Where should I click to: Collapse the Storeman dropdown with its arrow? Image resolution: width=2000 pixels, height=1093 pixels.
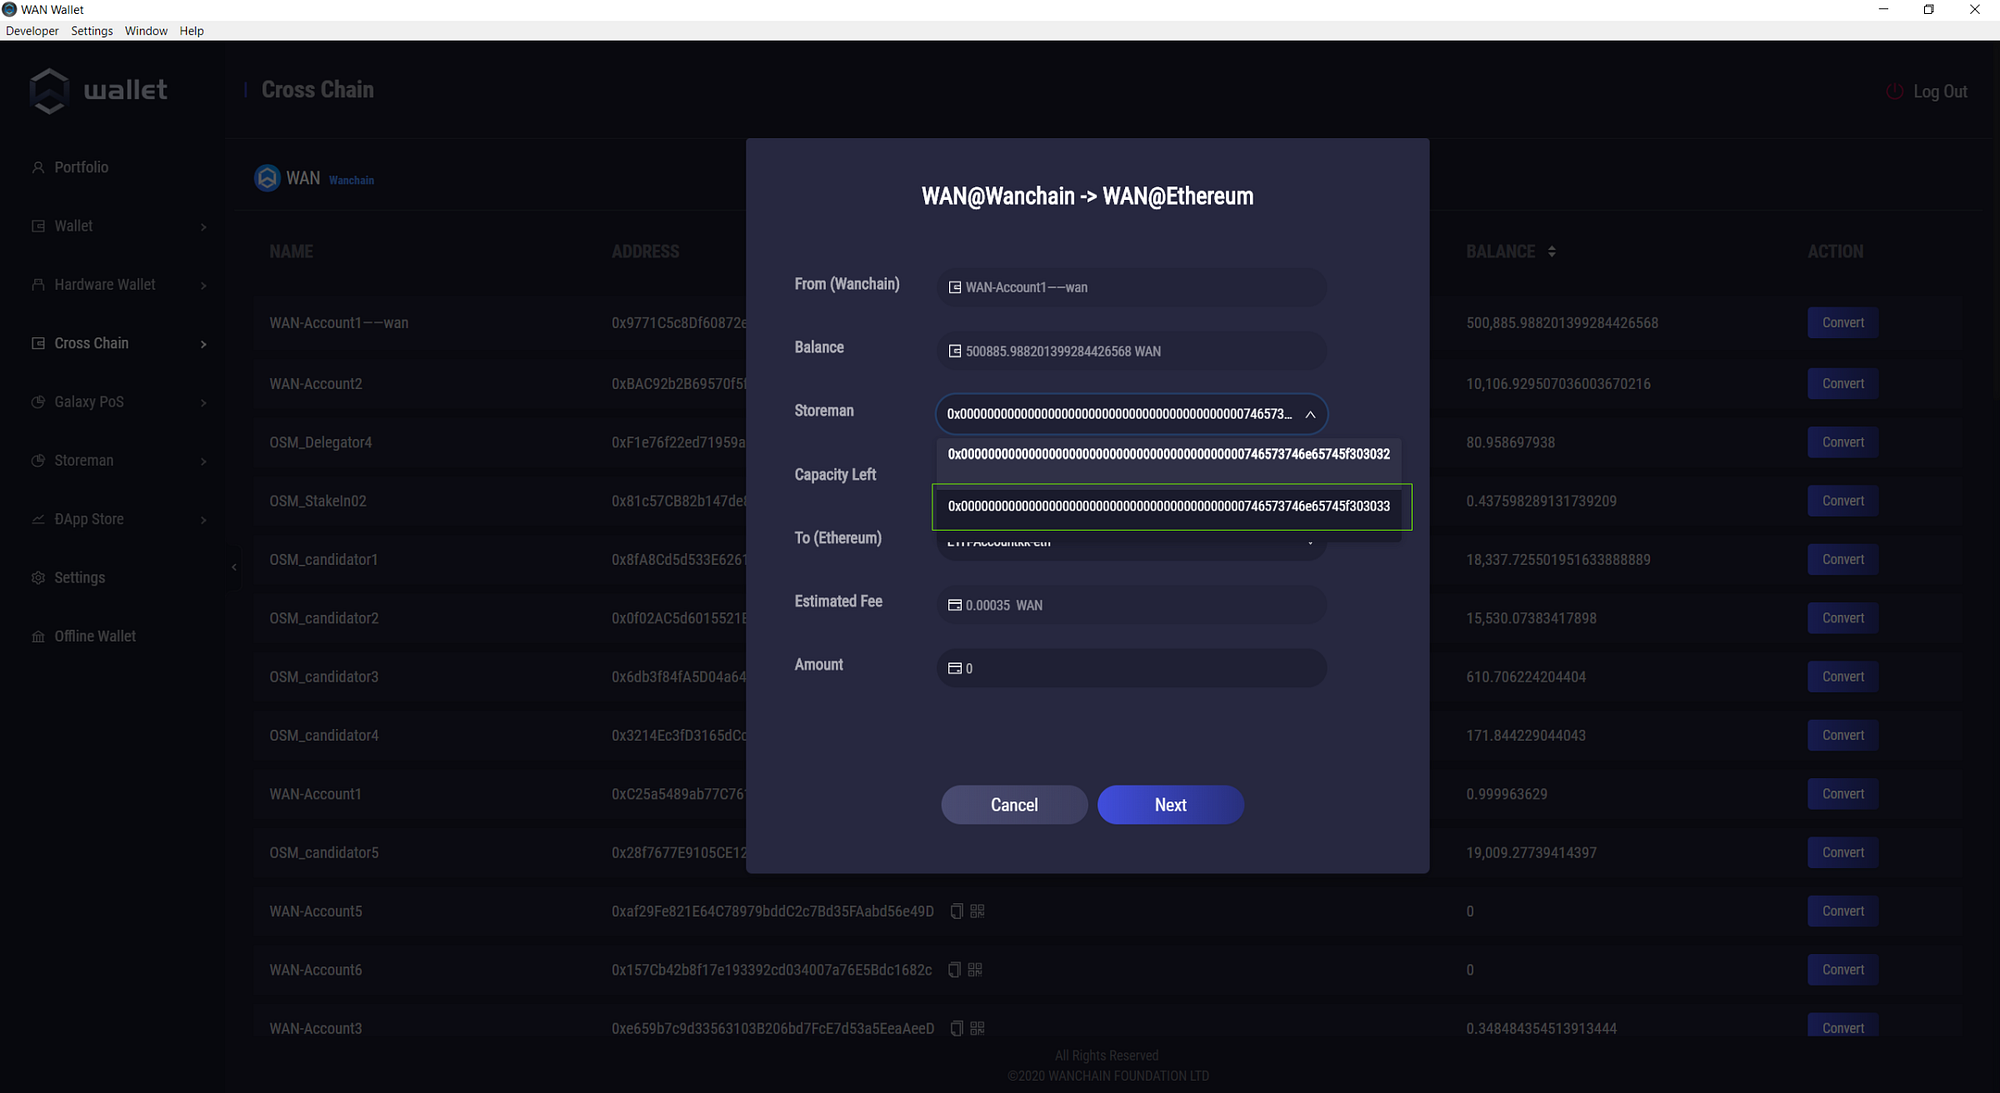tap(1310, 414)
